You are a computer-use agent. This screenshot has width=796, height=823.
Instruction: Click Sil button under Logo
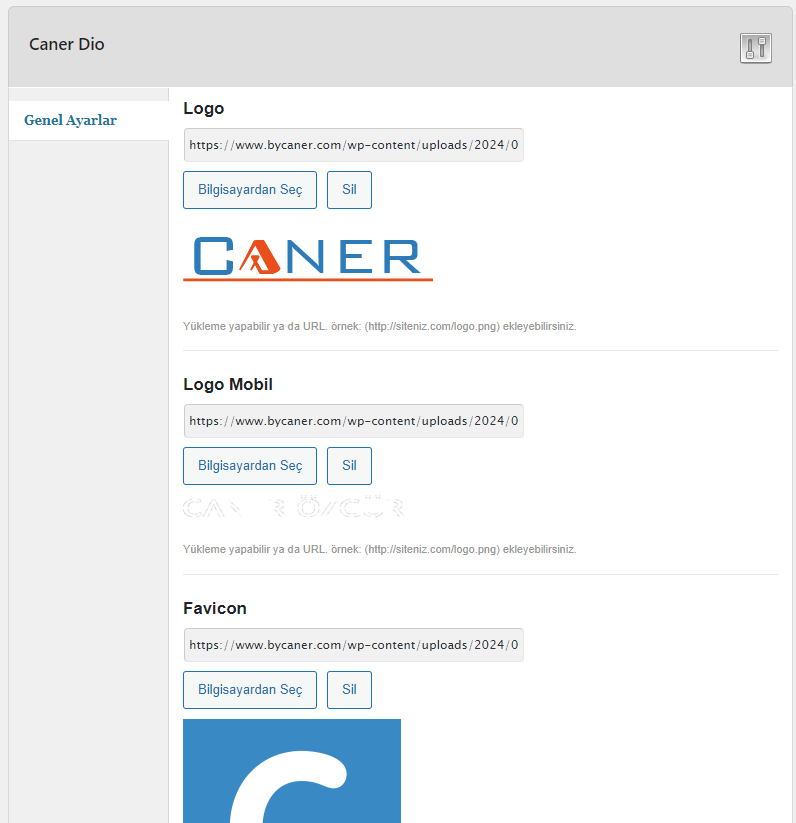click(x=349, y=190)
